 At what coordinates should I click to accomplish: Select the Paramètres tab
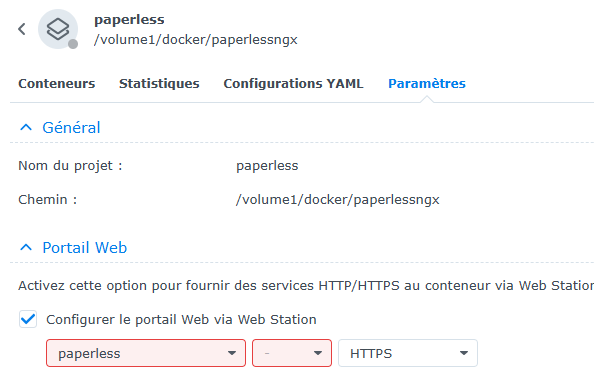pyautogui.click(x=427, y=83)
